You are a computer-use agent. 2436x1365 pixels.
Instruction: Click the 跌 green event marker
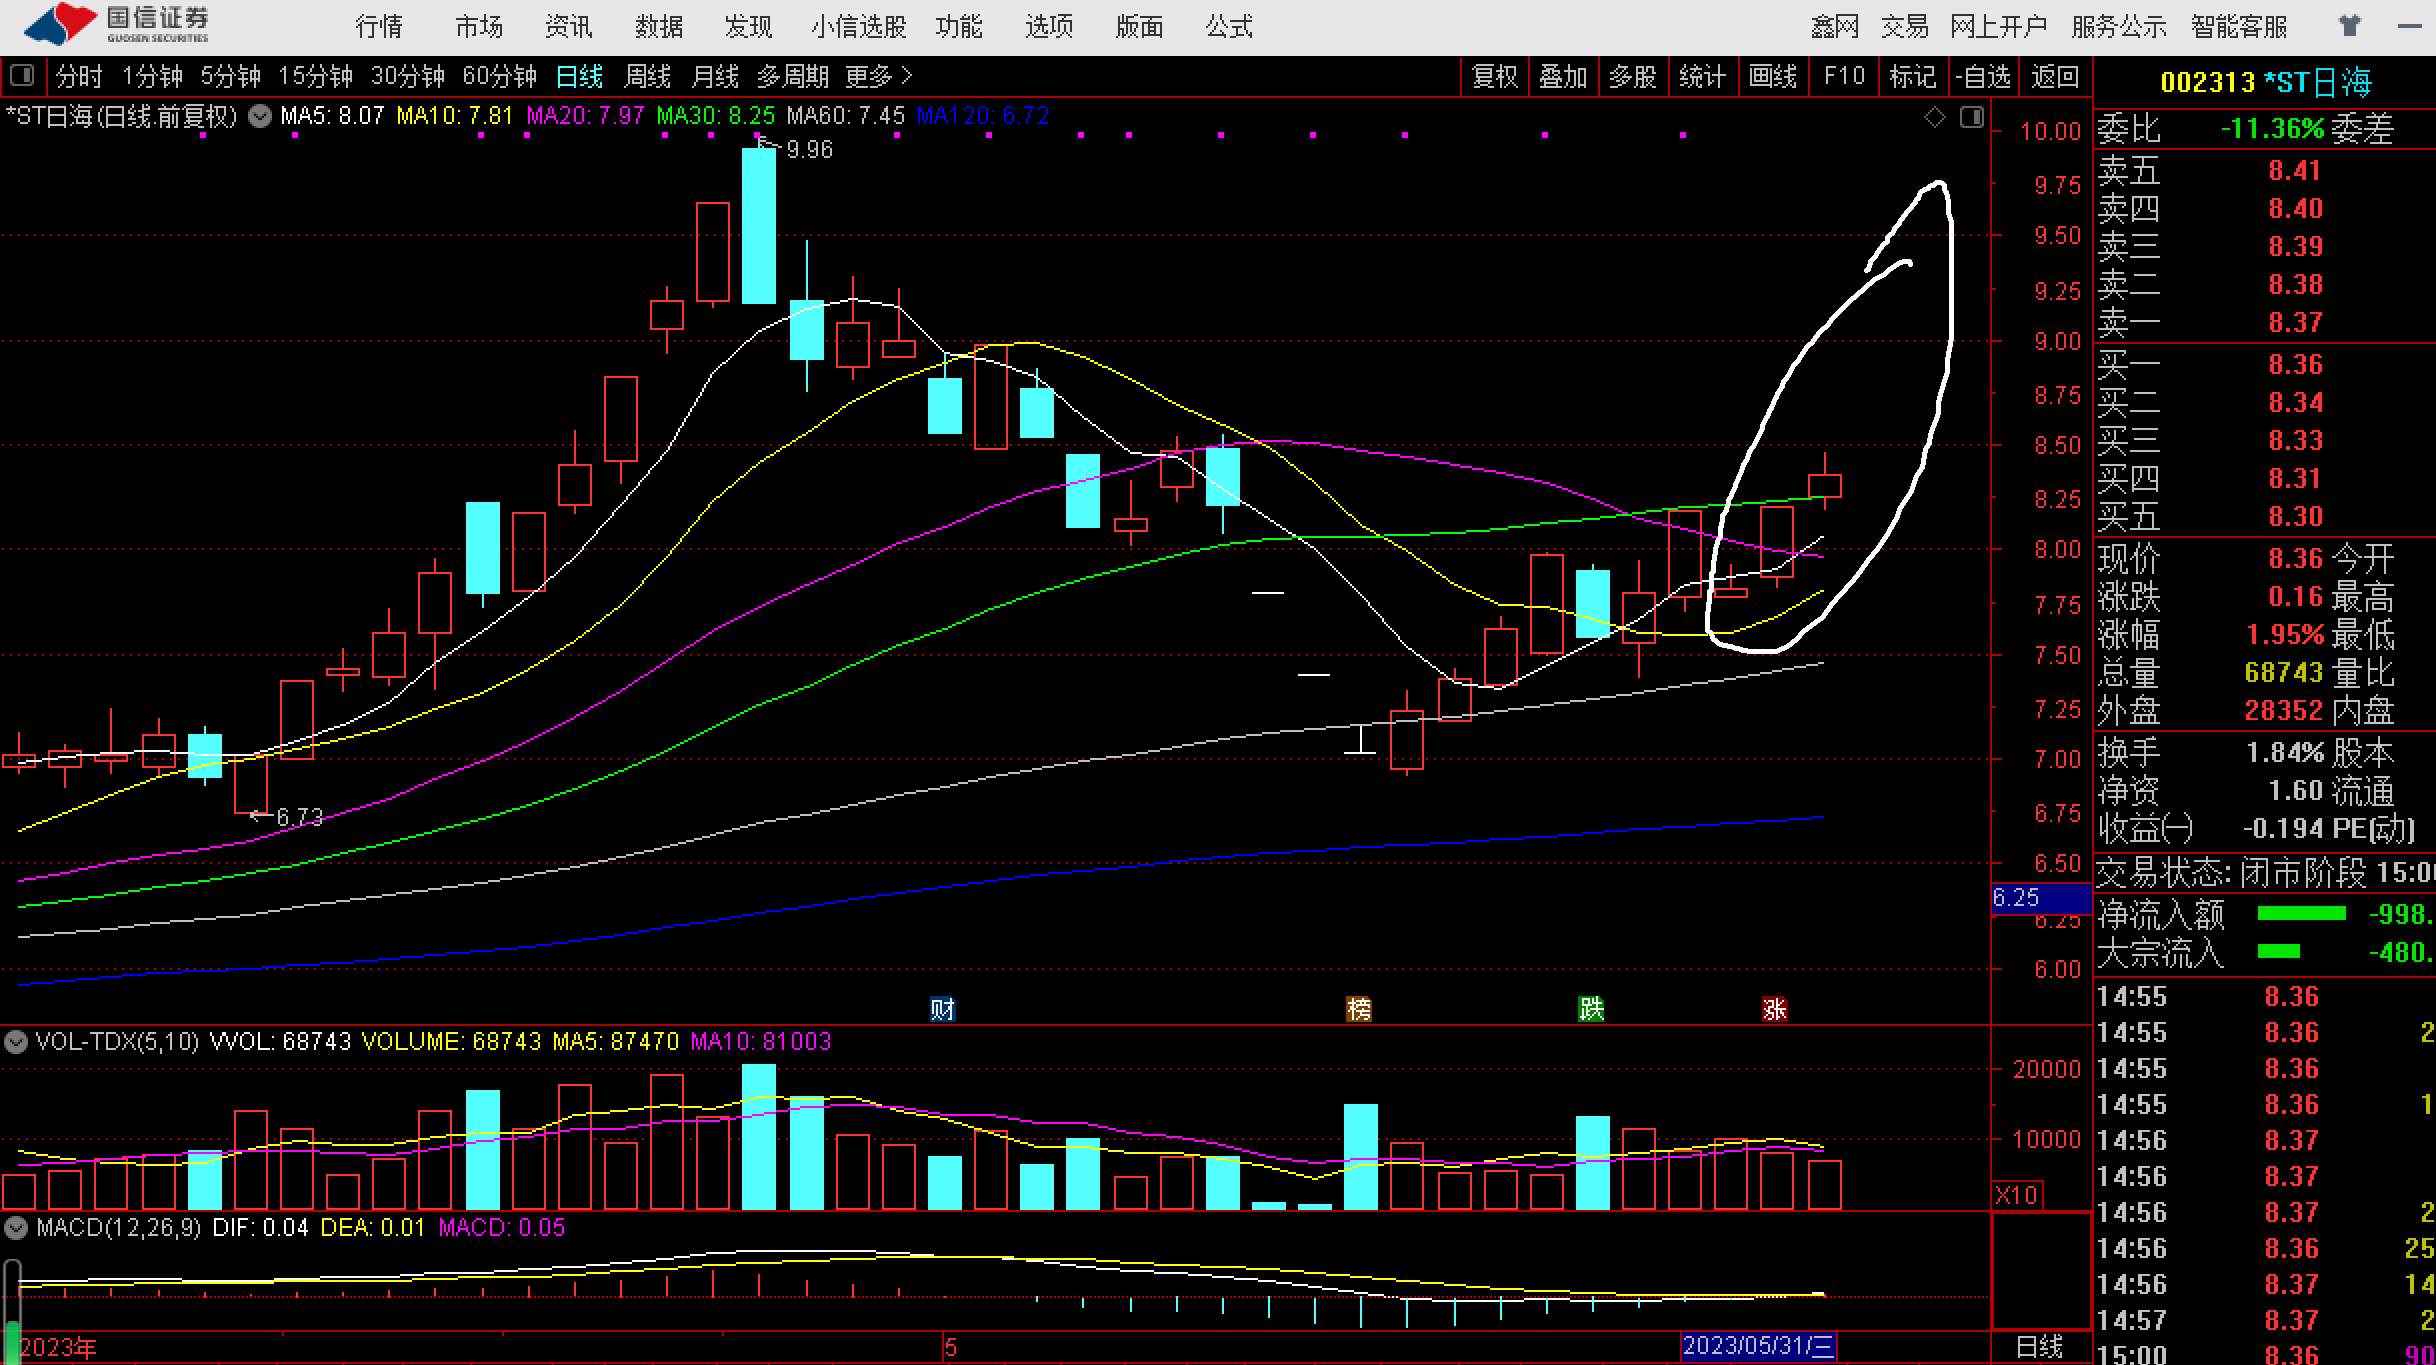click(x=1590, y=1009)
